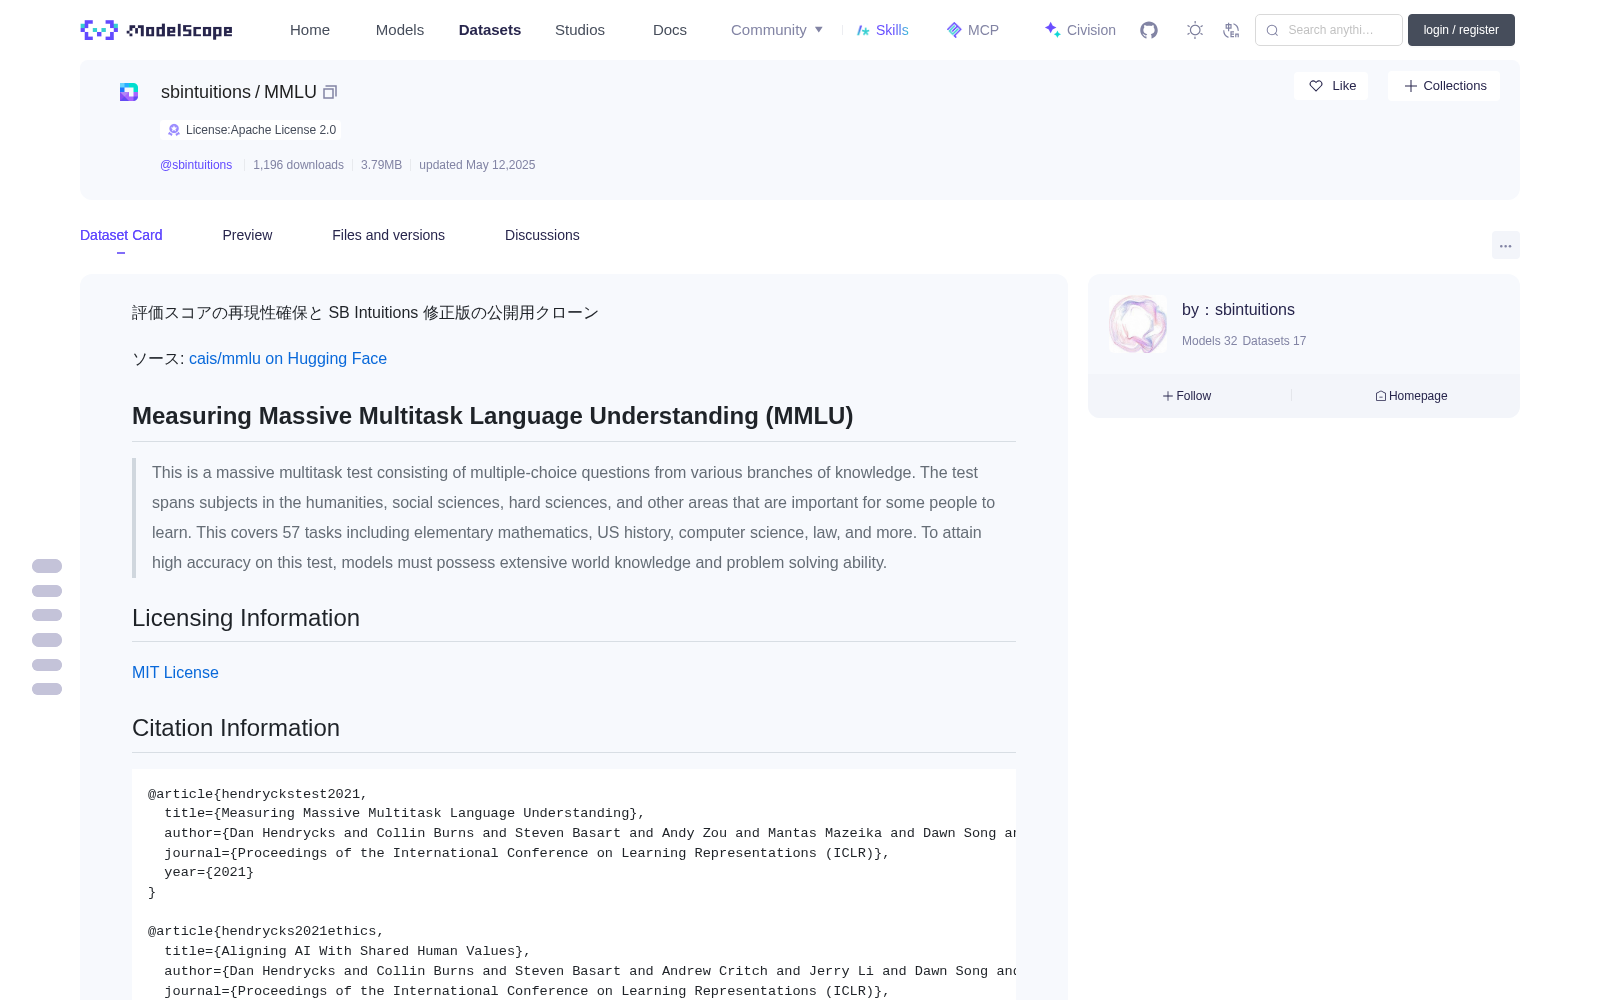Open the Datasets nav item
The image size is (1600, 1000).
click(x=490, y=30)
